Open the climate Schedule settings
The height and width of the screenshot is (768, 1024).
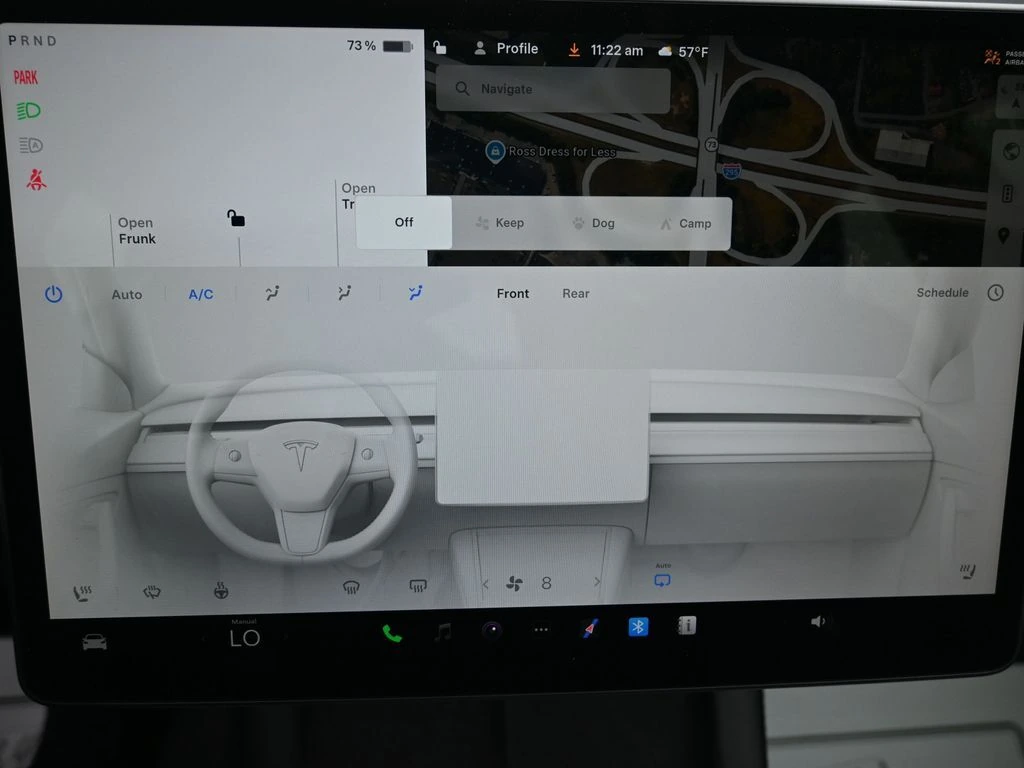942,293
